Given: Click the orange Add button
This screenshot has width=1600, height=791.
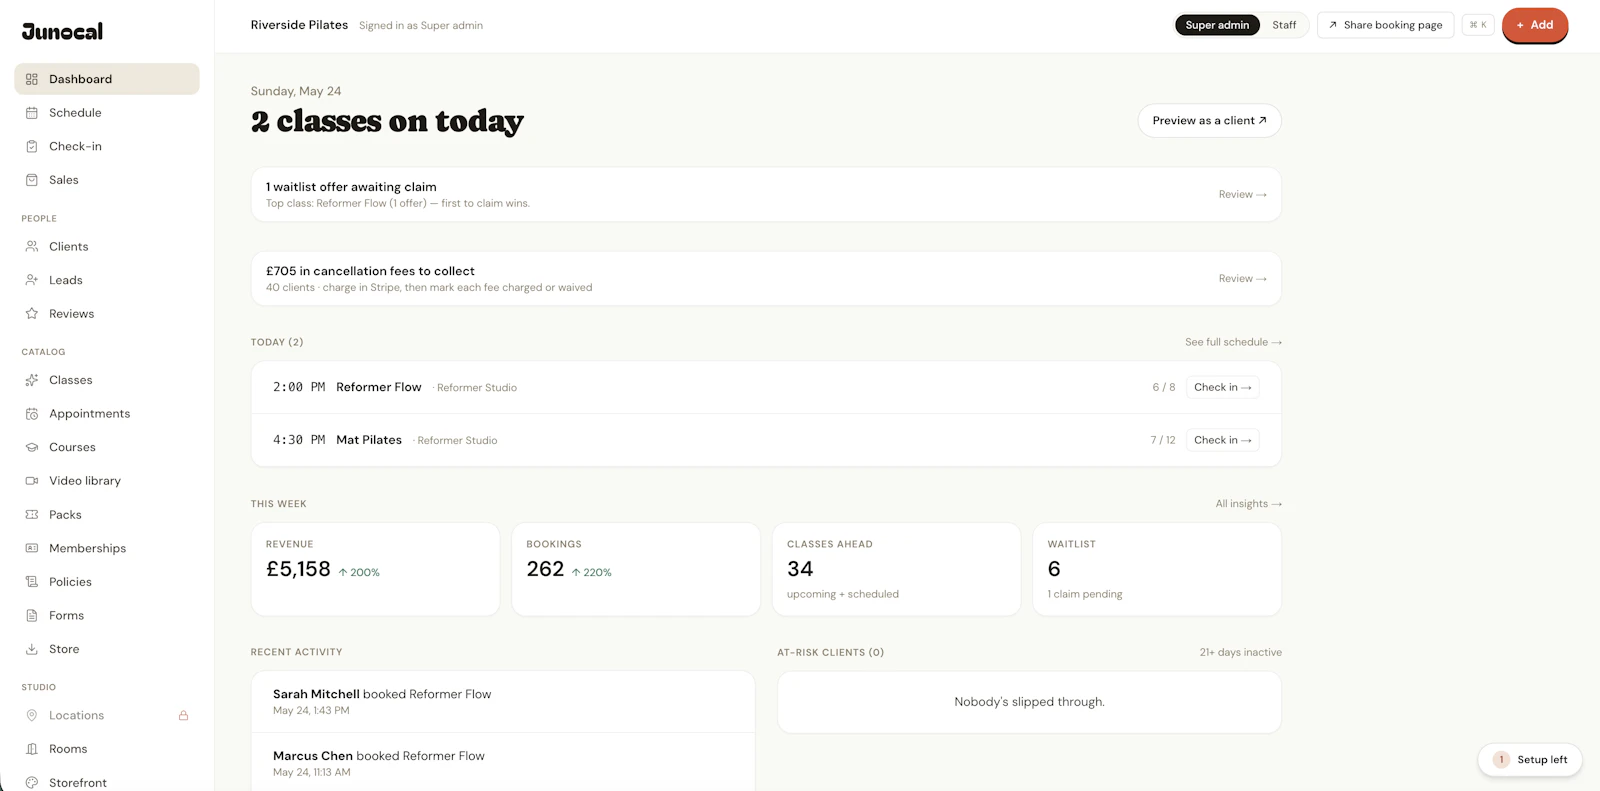Looking at the screenshot, I should pyautogui.click(x=1535, y=25).
